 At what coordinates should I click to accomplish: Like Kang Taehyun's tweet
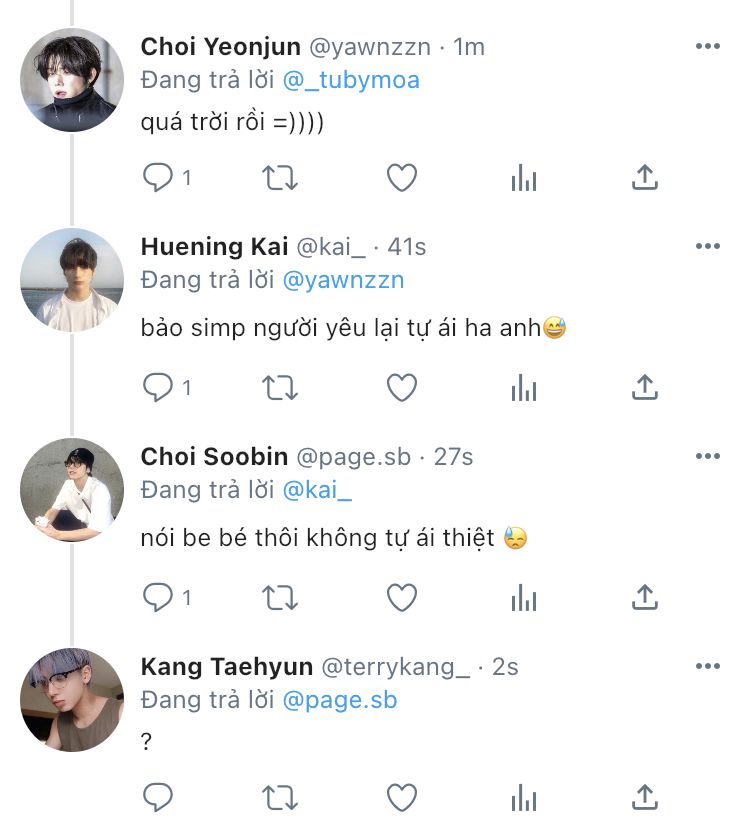click(401, 797)
